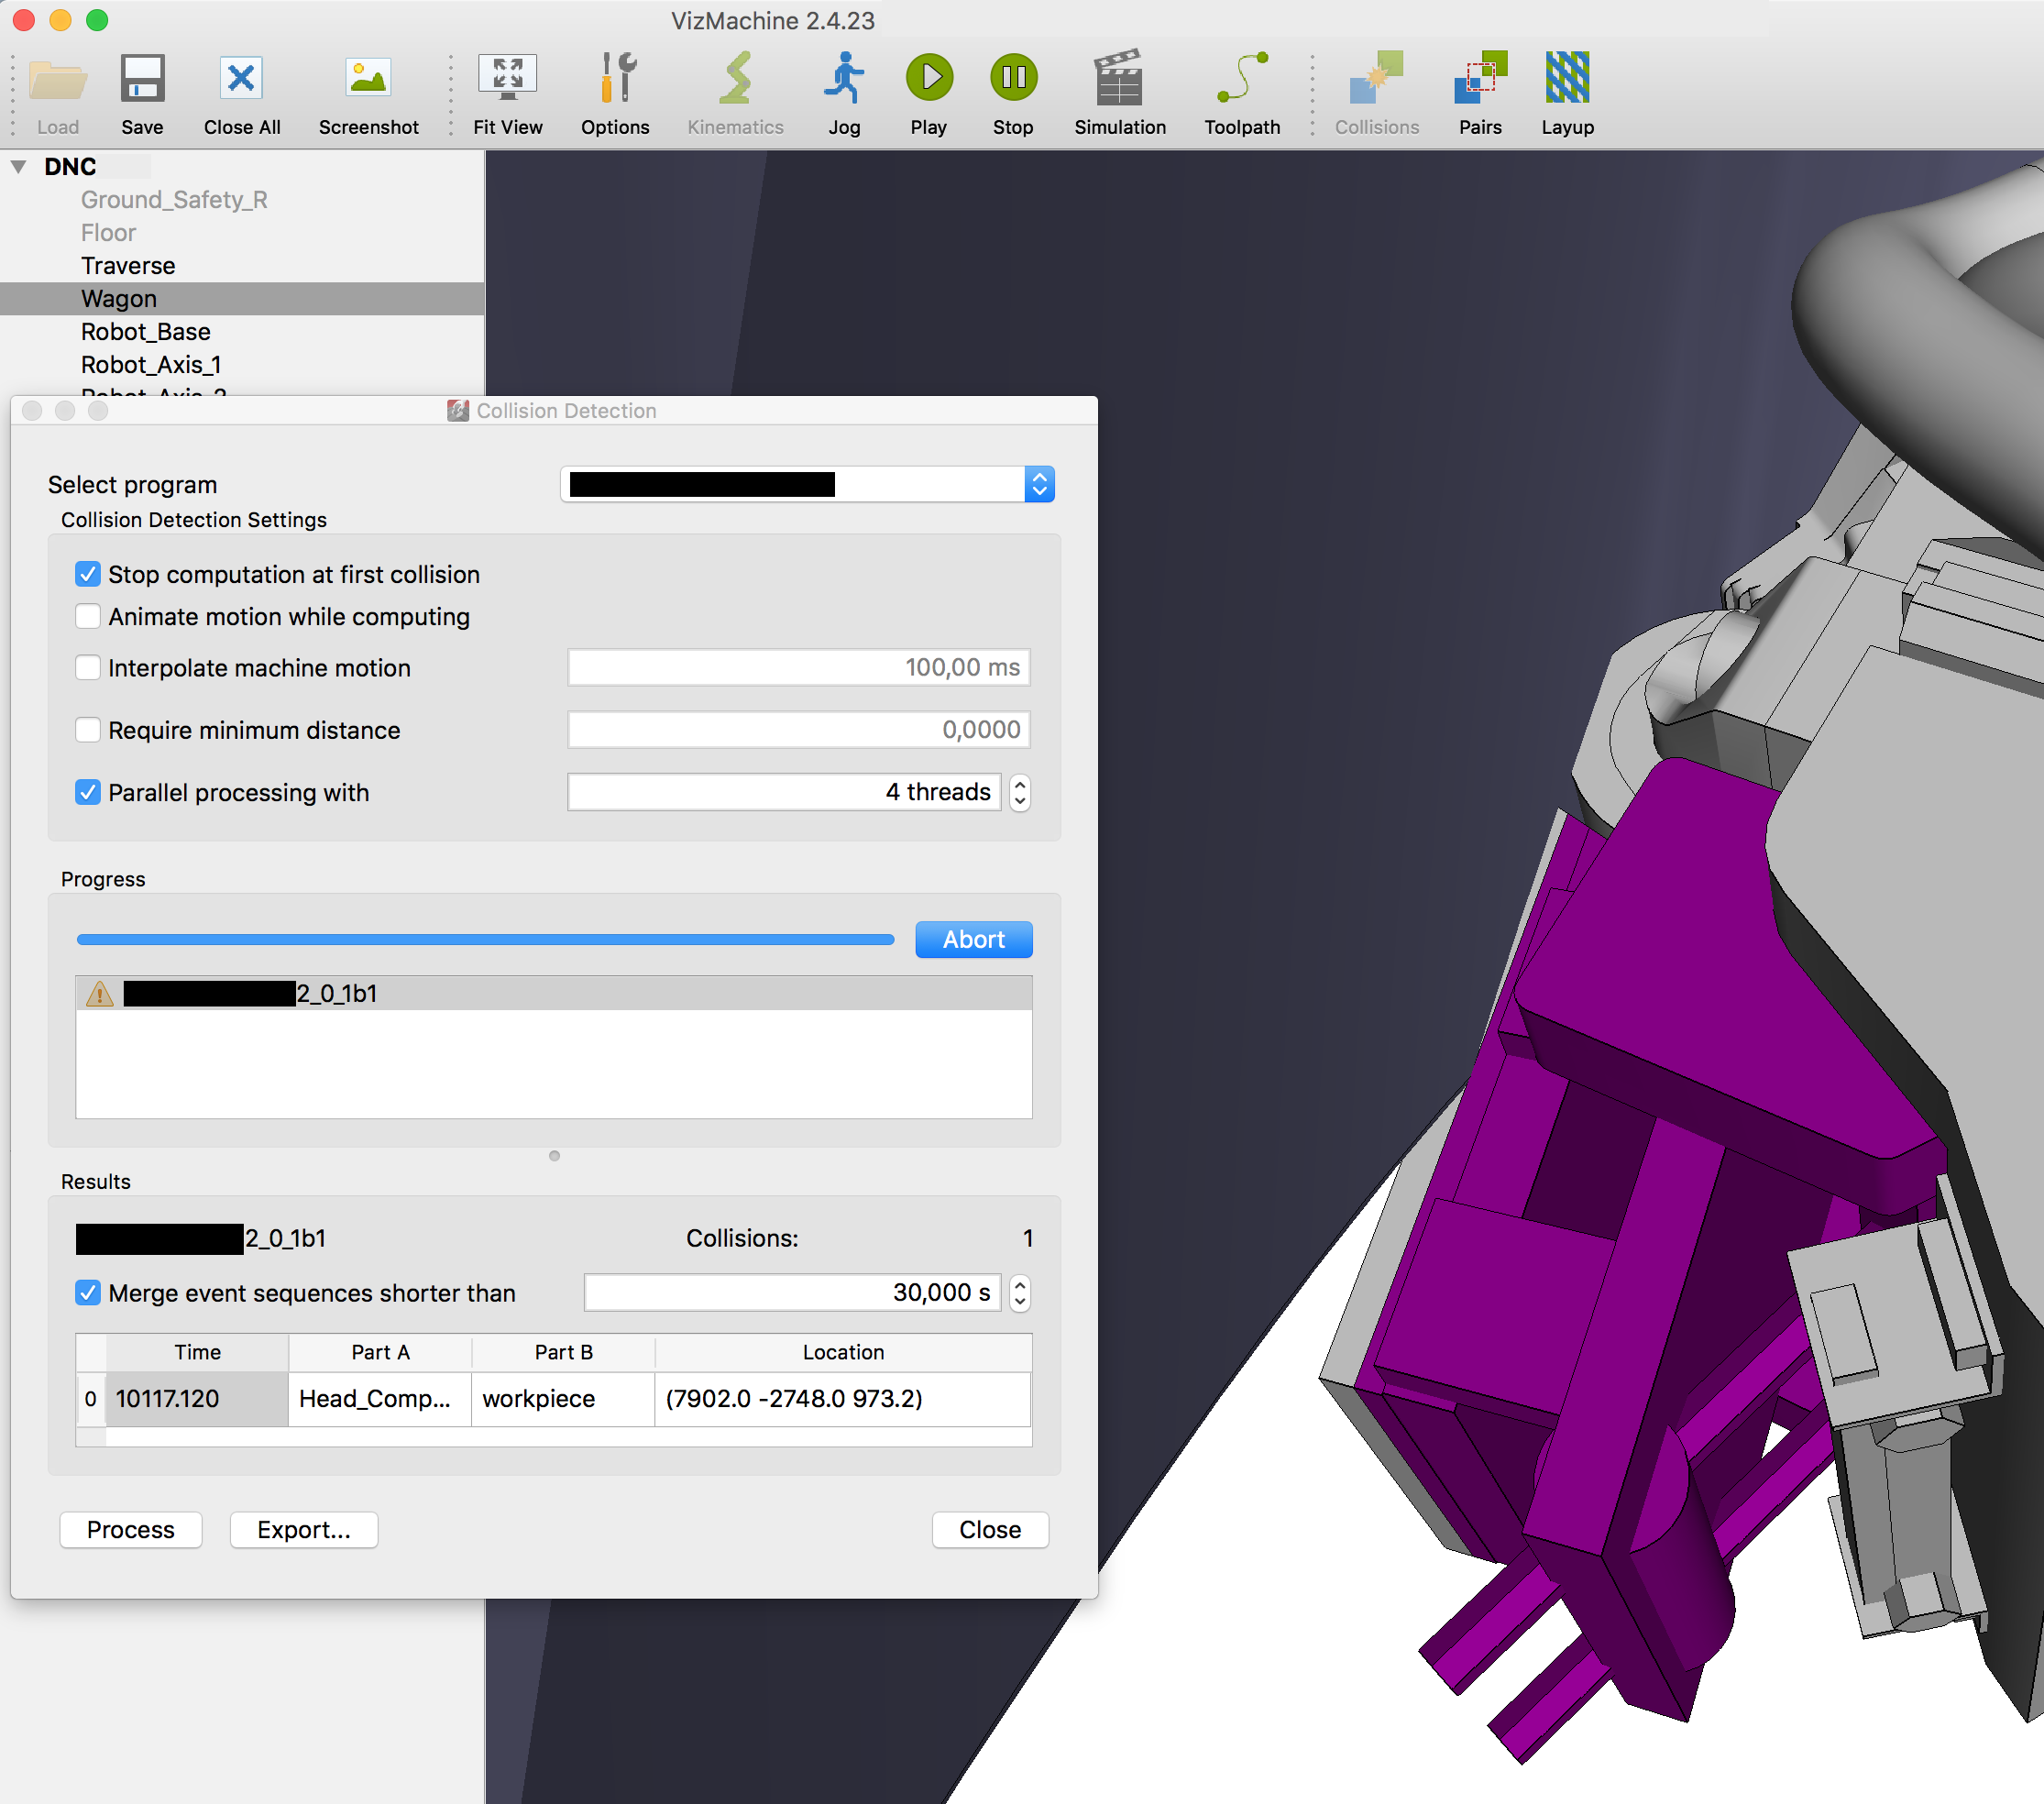
Task: Select the Traverse tree item
Action: 128,265
